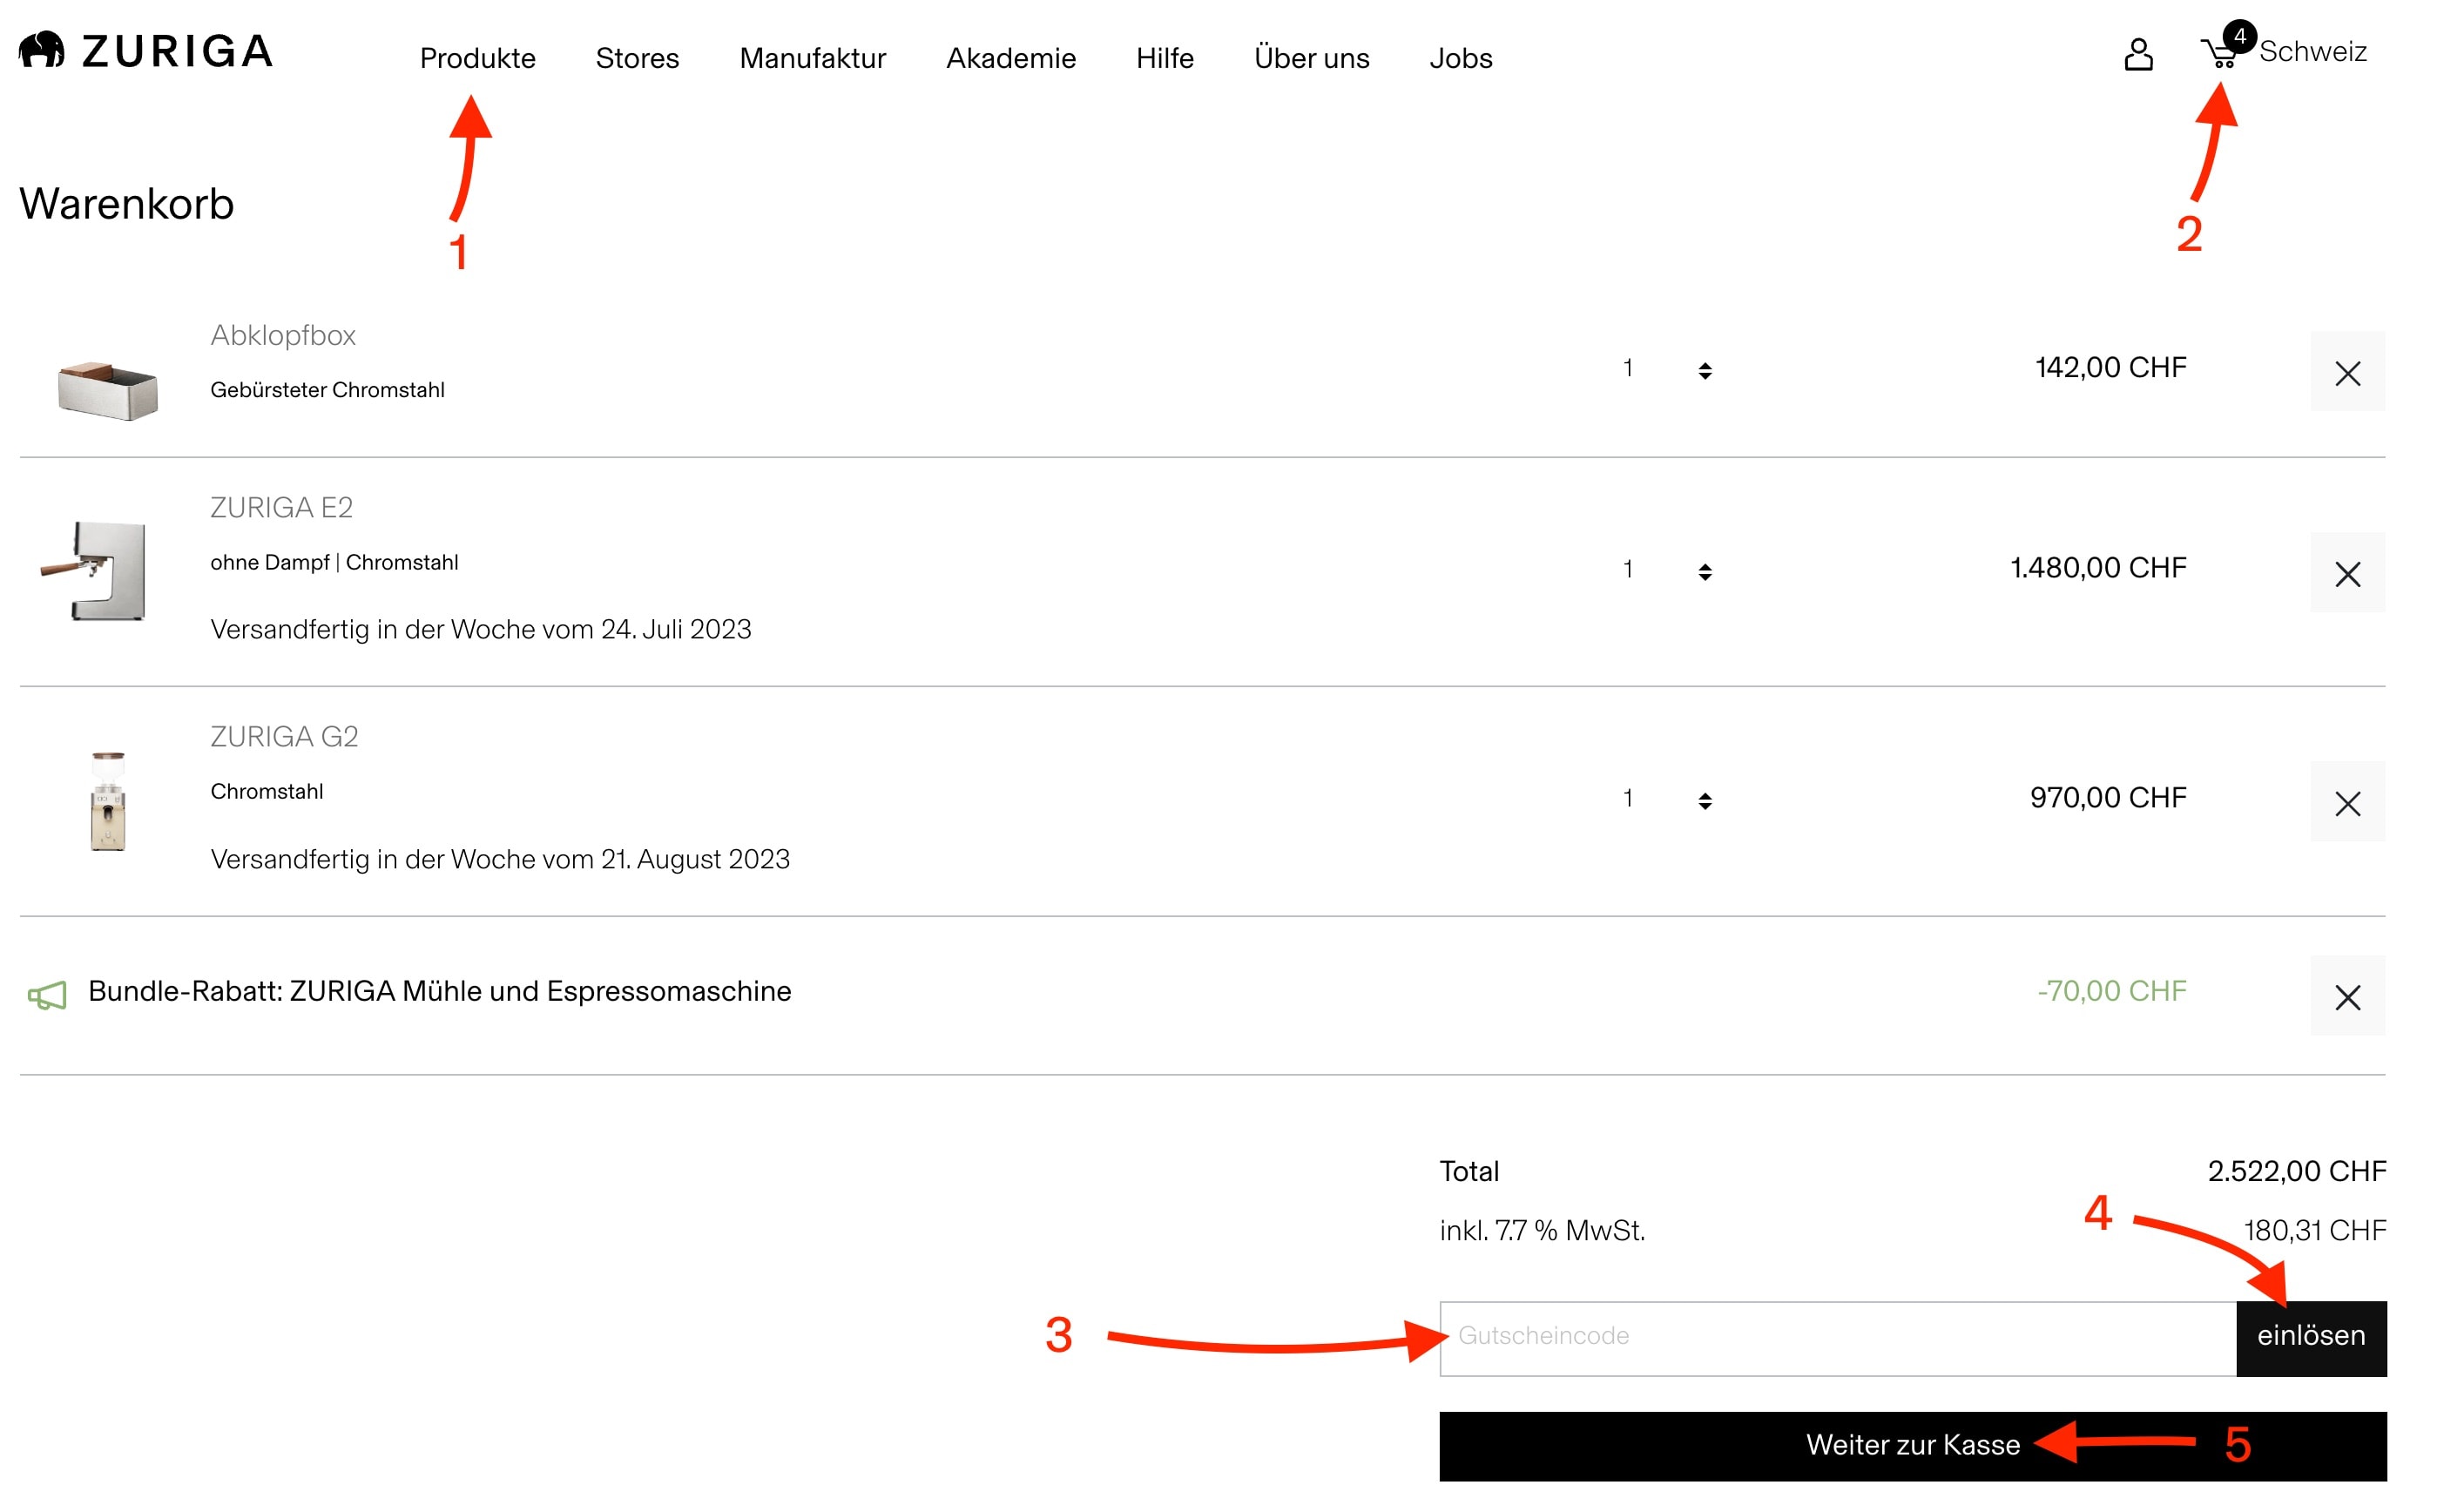Select 'Versandfertig in der Woche vom 24. Juli 2023'
Screen dimensions: 2444x1512
480,629
